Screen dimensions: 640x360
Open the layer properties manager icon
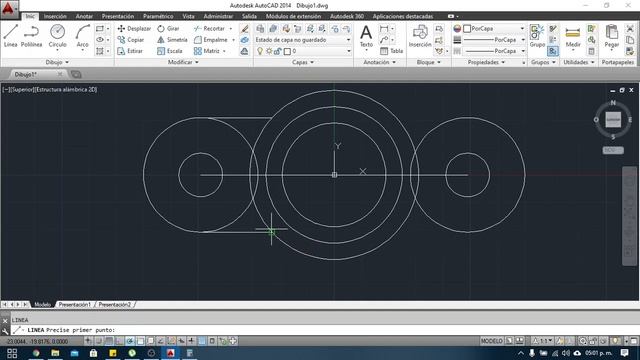point(260,29)
